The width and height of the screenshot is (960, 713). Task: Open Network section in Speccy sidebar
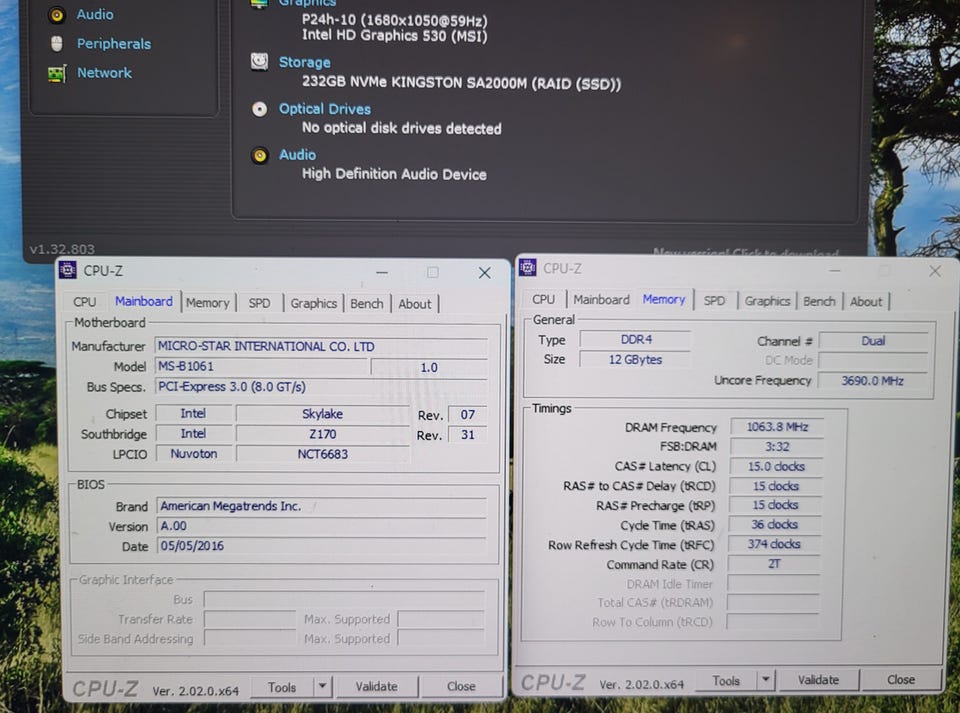pyautogui.click(x=104, y=73)
